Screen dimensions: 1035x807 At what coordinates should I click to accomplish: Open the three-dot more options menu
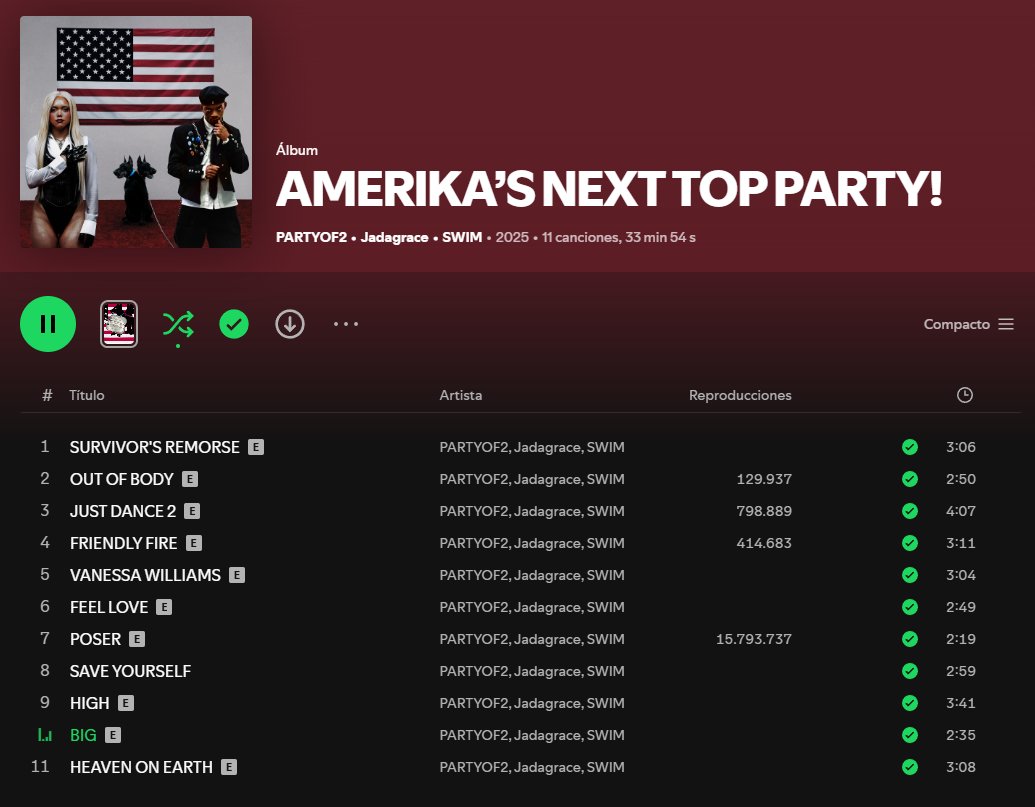point(346,324)
